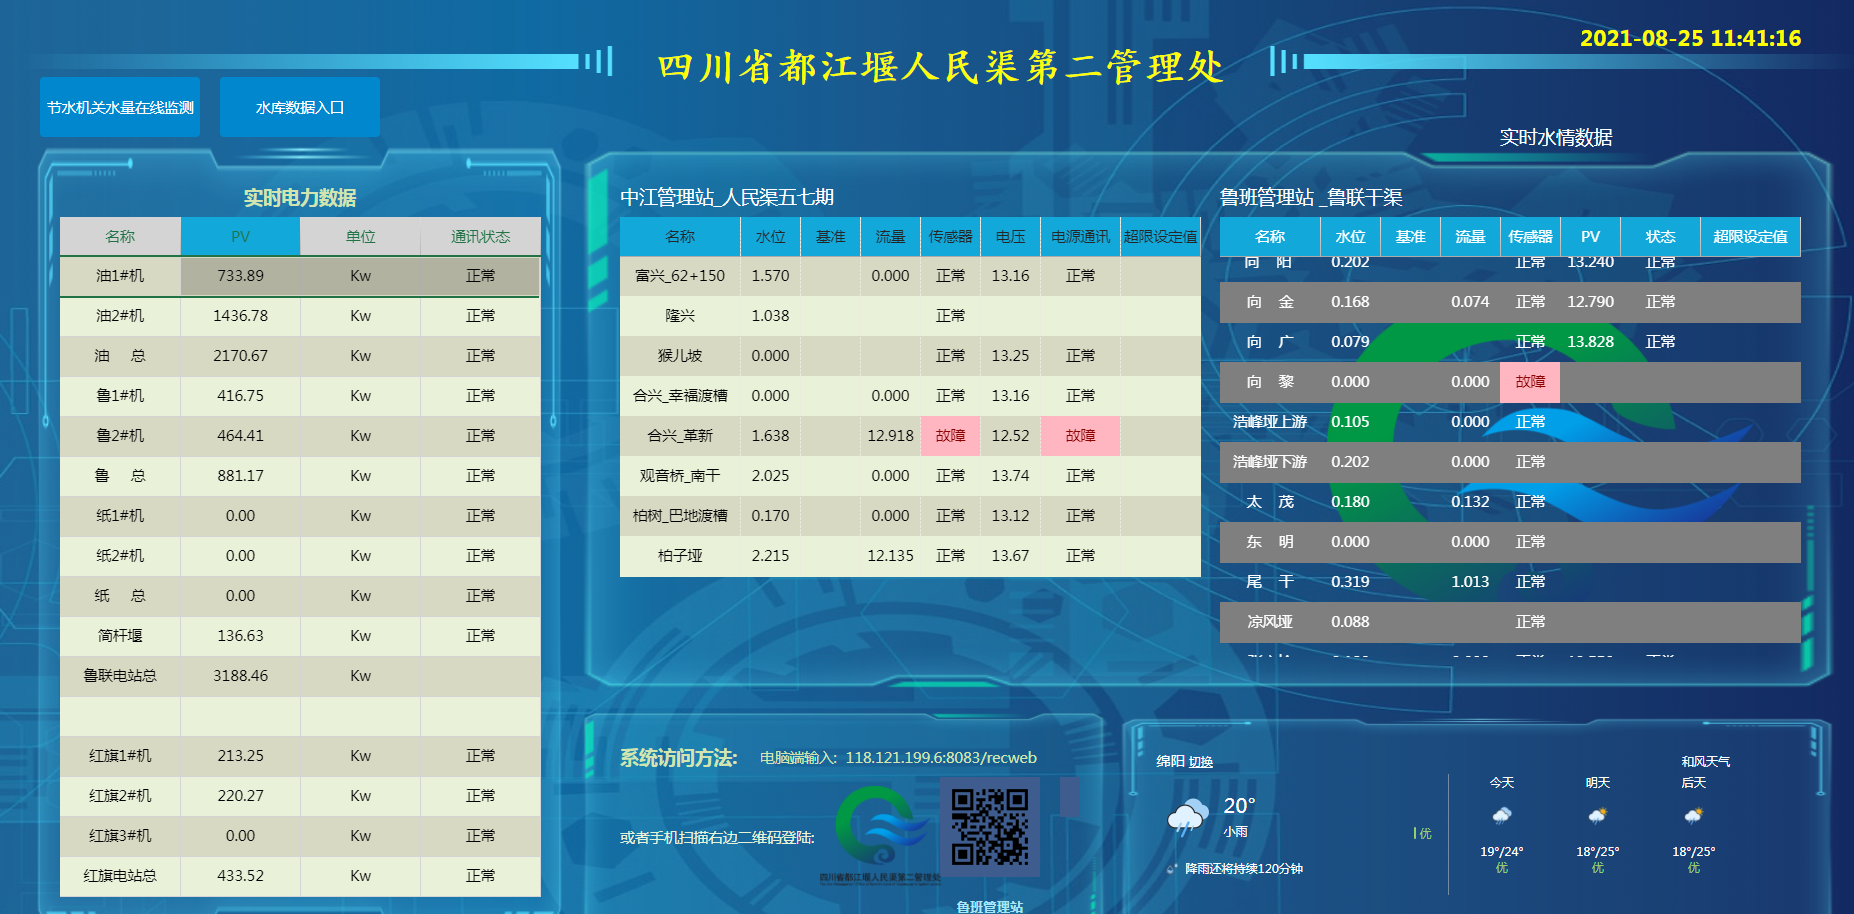
Task: Click 切换 to switch the weather city
Action: pos(1200,762)
